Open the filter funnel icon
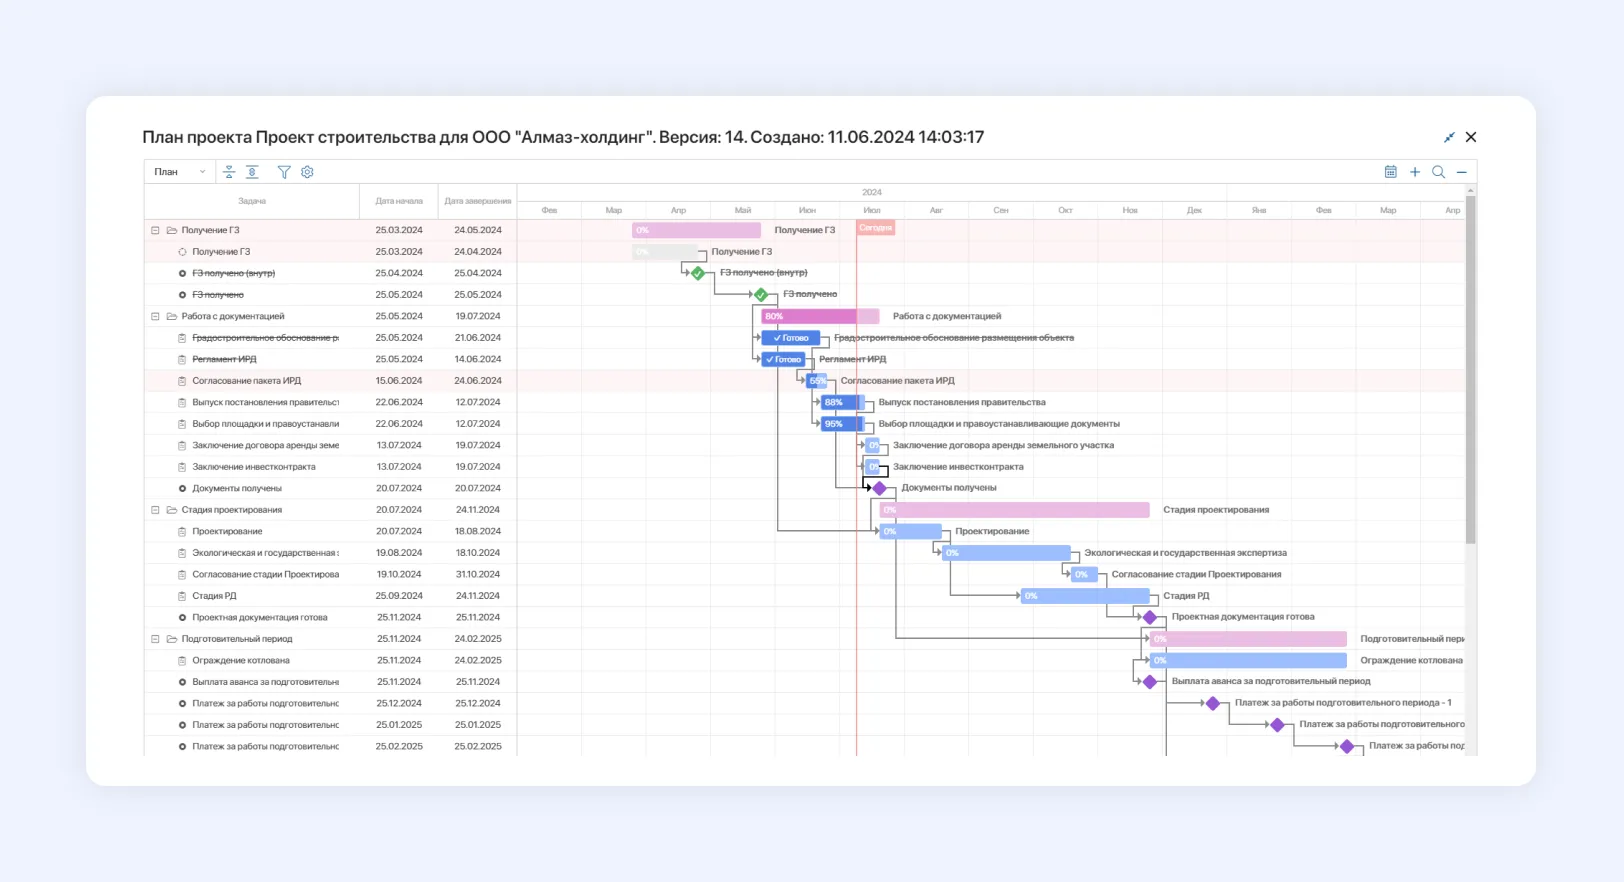 tap(284, 172)
